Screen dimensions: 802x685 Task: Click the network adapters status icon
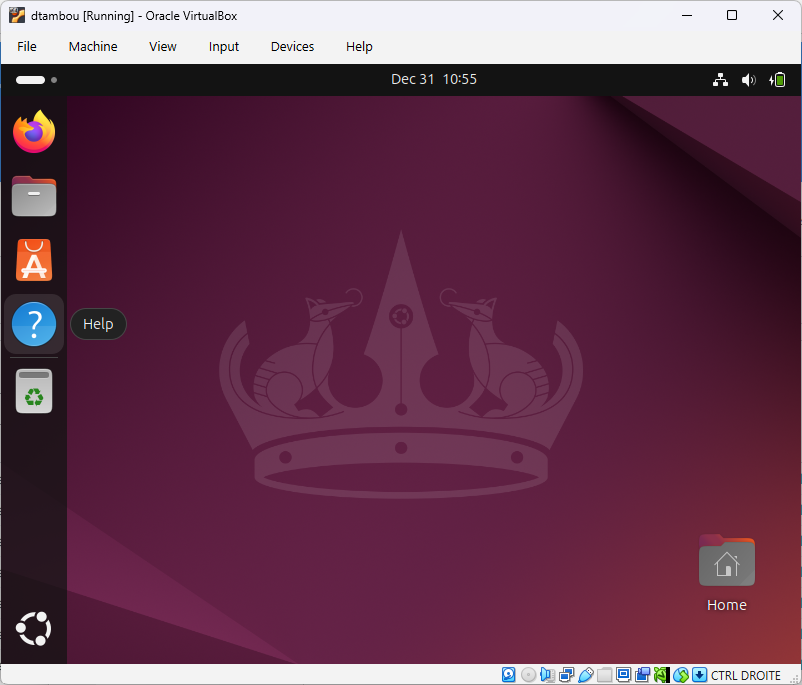567,675
